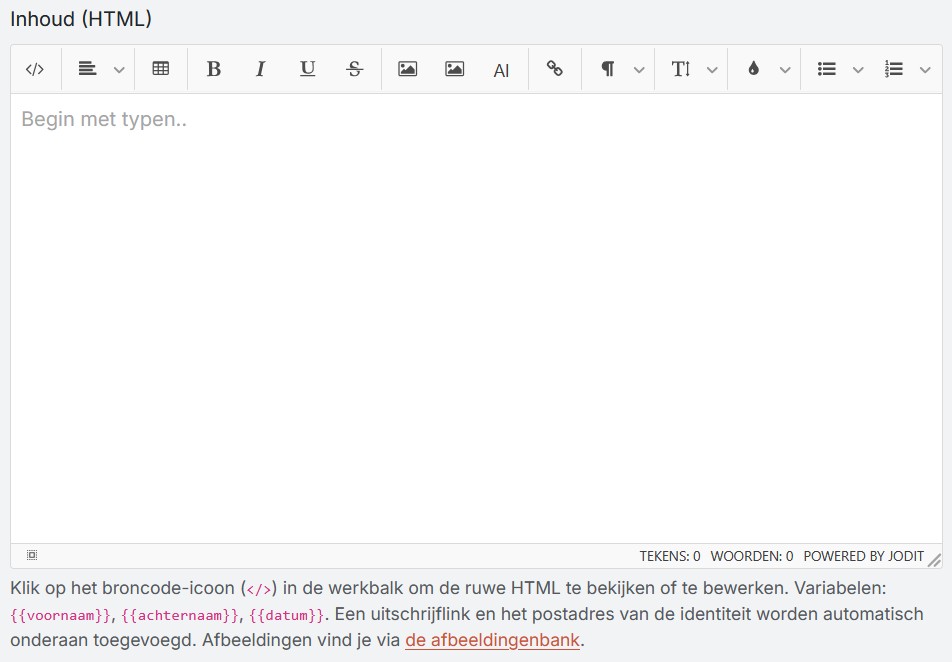The width and height of the screenshot is (952, 662).
Task: Open the 'POWERED BY JODIT' link
Action: pos(863,556)
